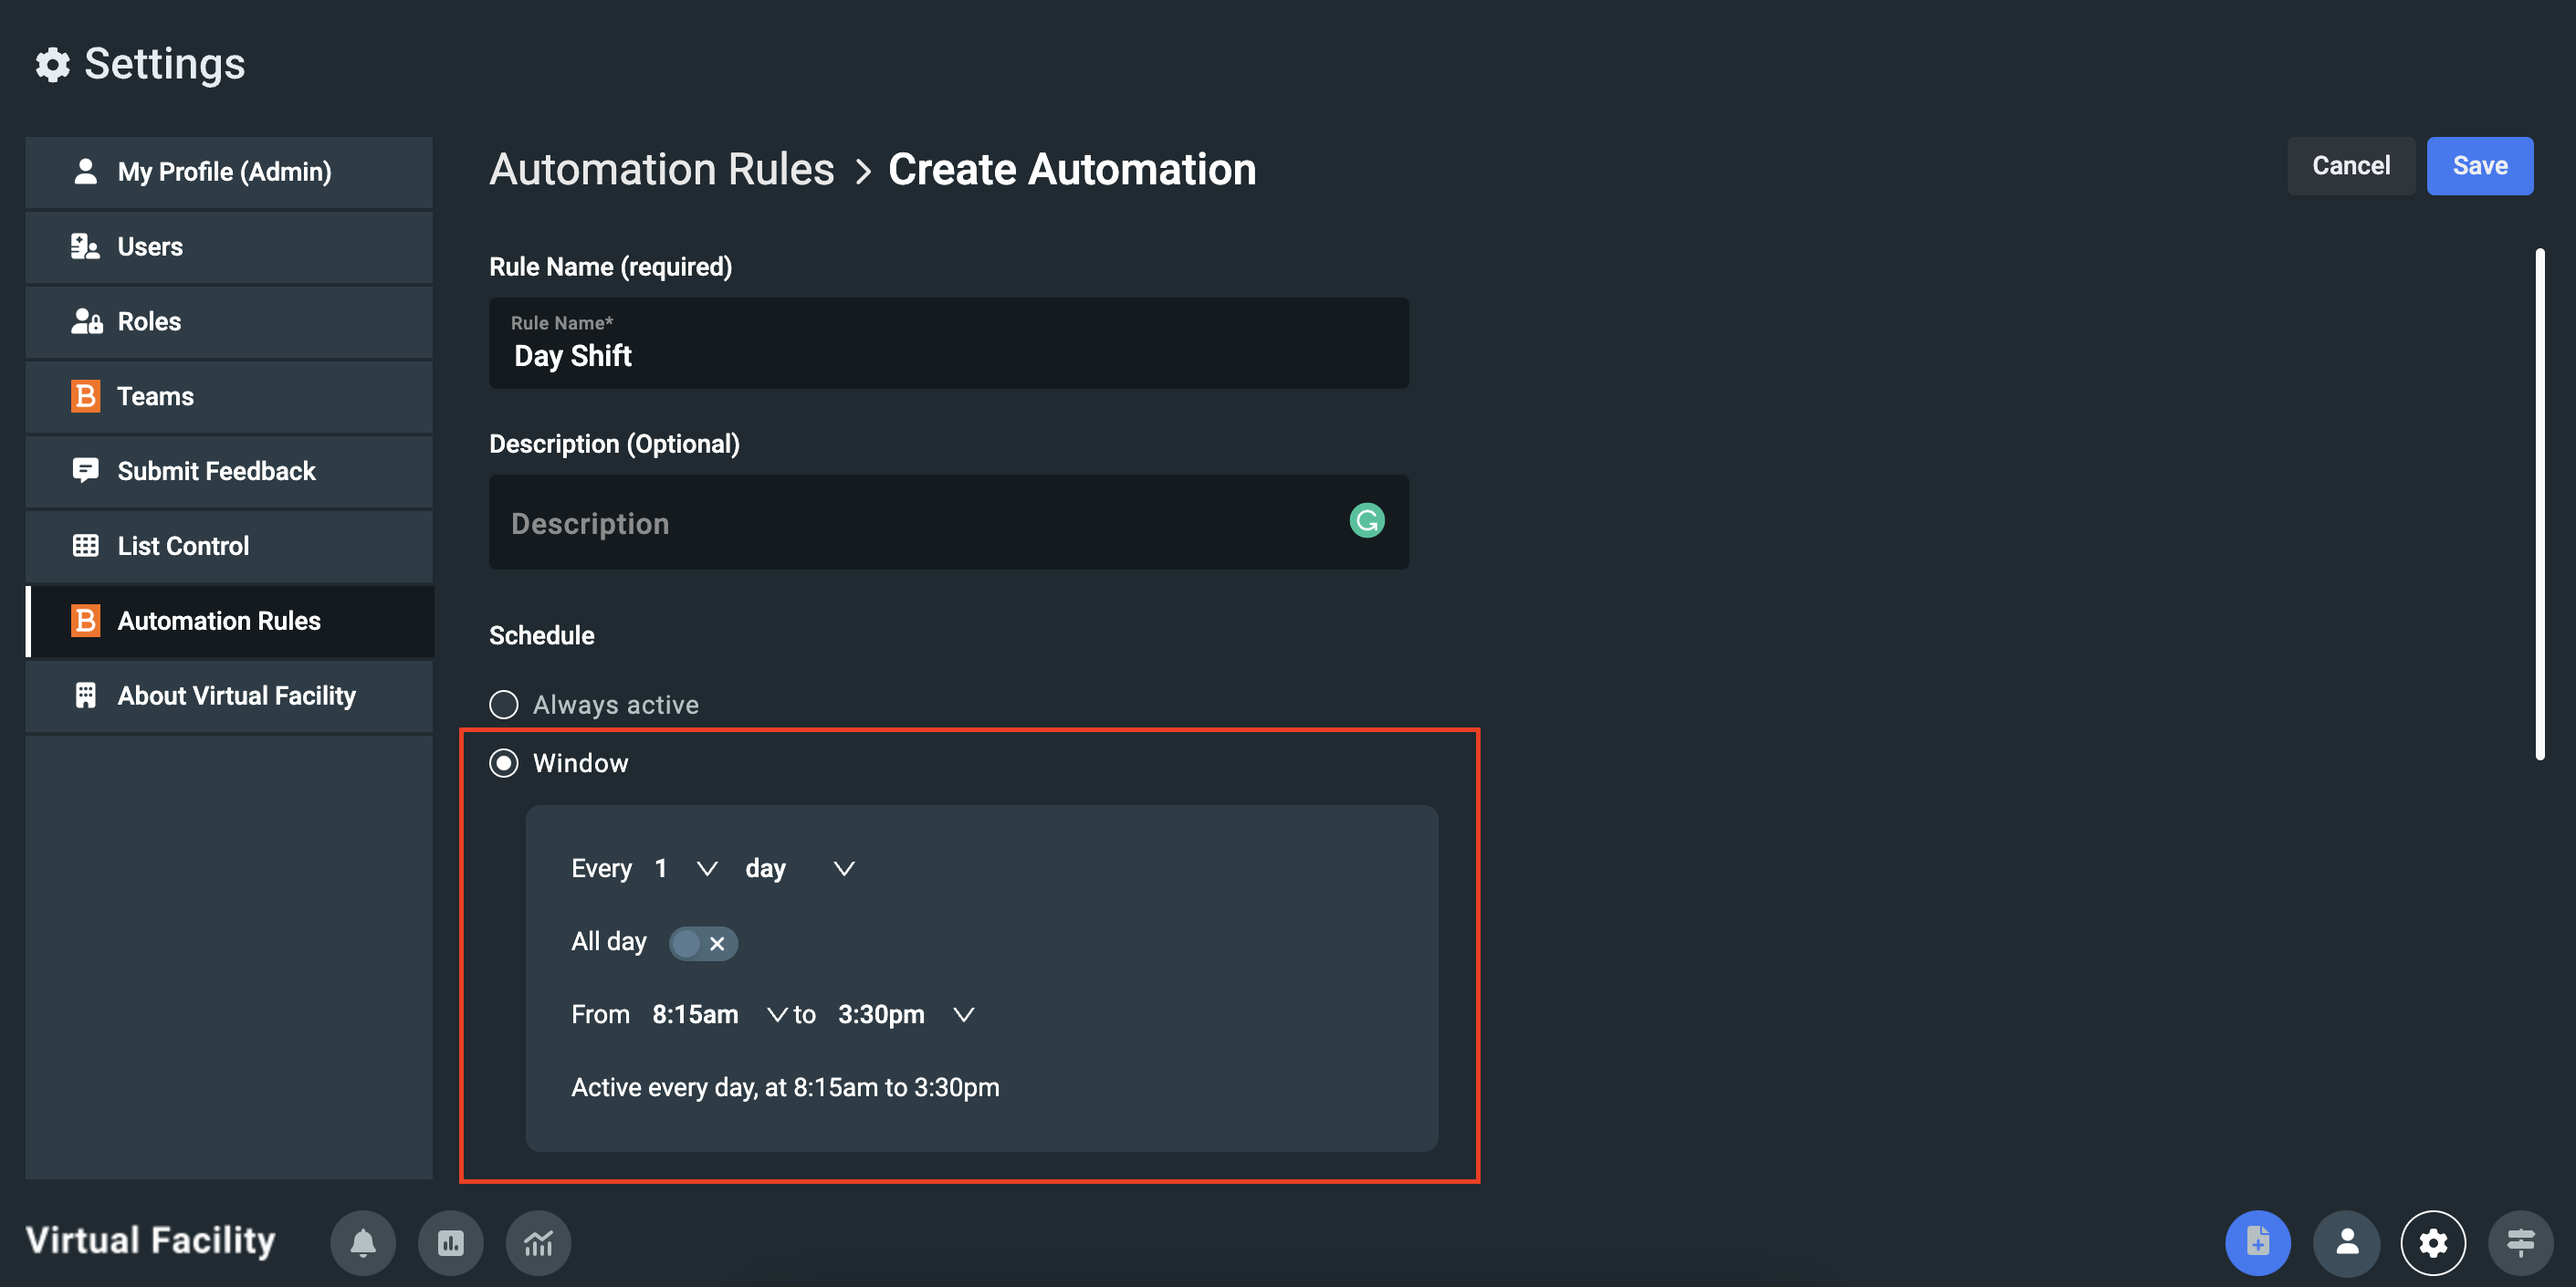
Task: Open the Automation Rules section
Action: 218,620
